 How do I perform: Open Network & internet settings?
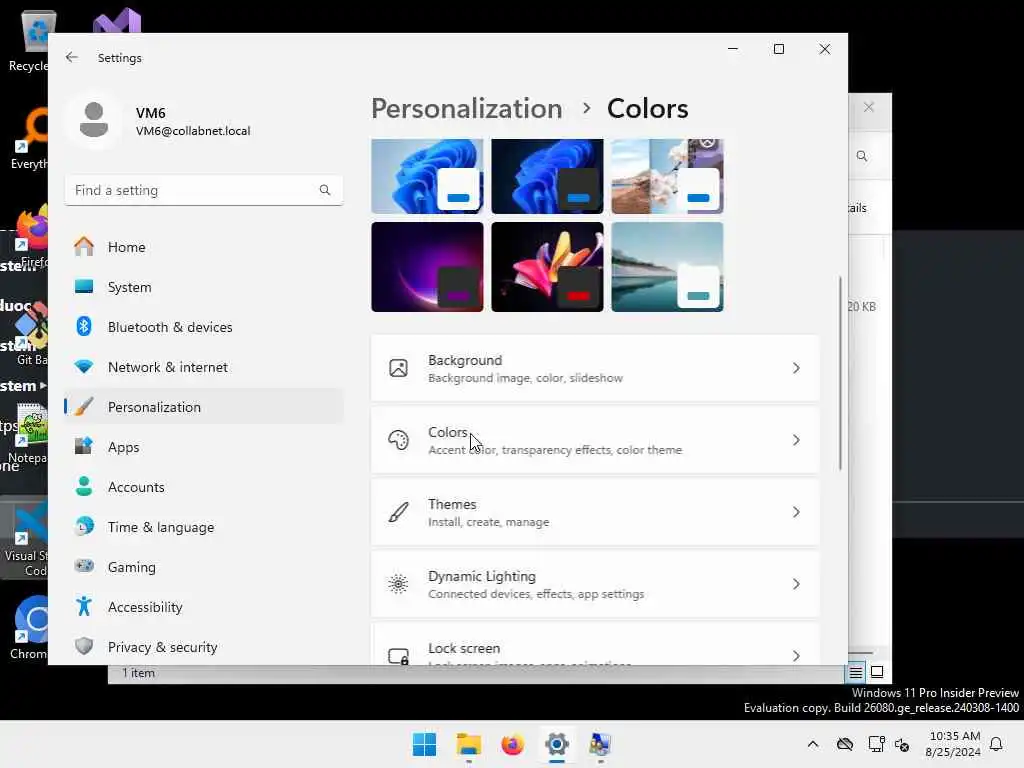(x=204, y=367)
